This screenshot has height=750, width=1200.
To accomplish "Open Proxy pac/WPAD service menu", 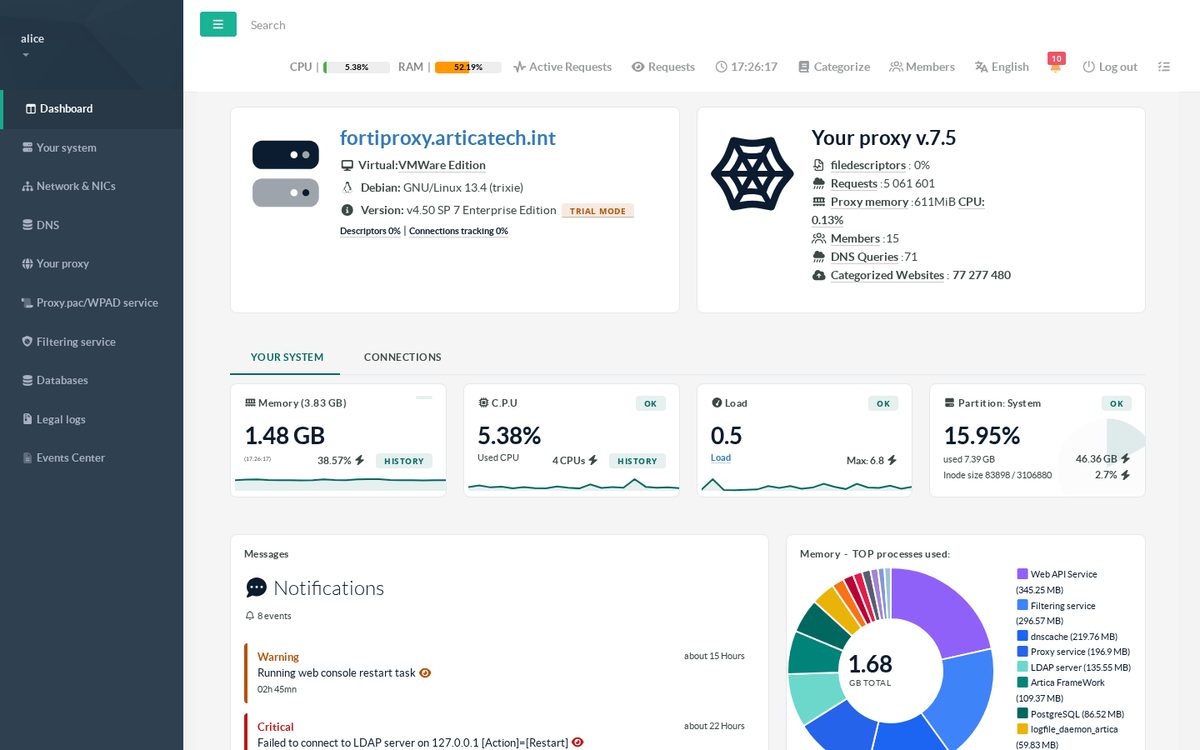I will [92, 303].
